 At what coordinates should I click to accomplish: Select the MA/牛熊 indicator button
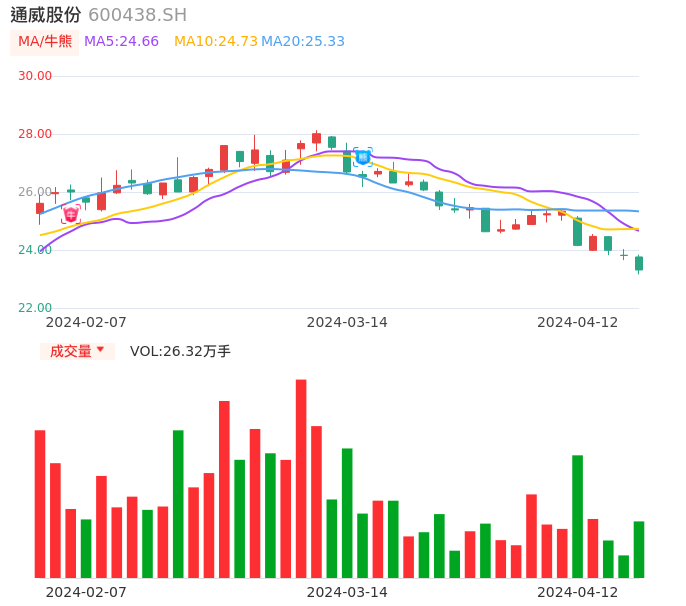pyautogui.click(x=45, y=42)
